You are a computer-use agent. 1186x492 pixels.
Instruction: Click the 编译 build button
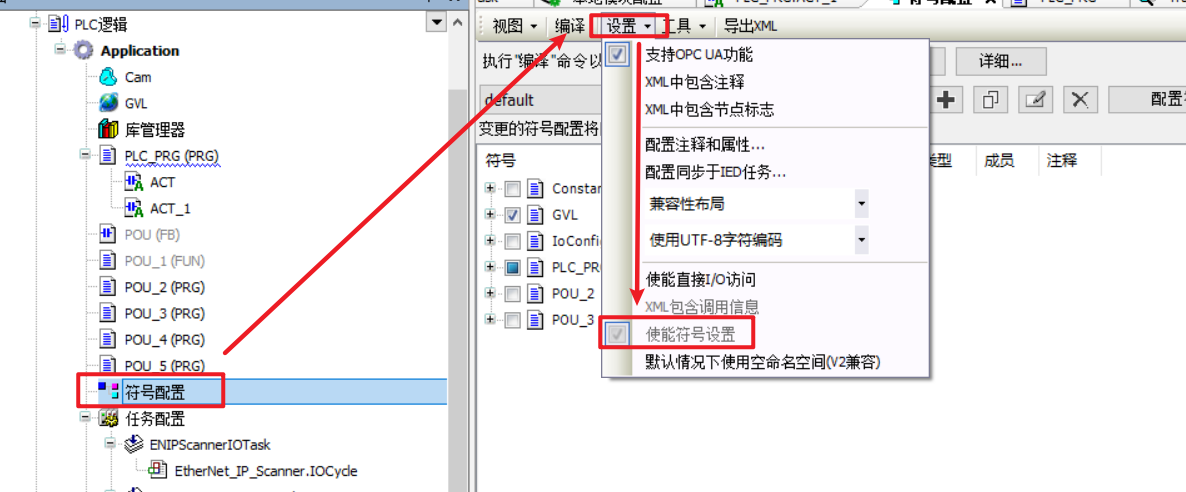pyautogui.click(x=570, y=26)
